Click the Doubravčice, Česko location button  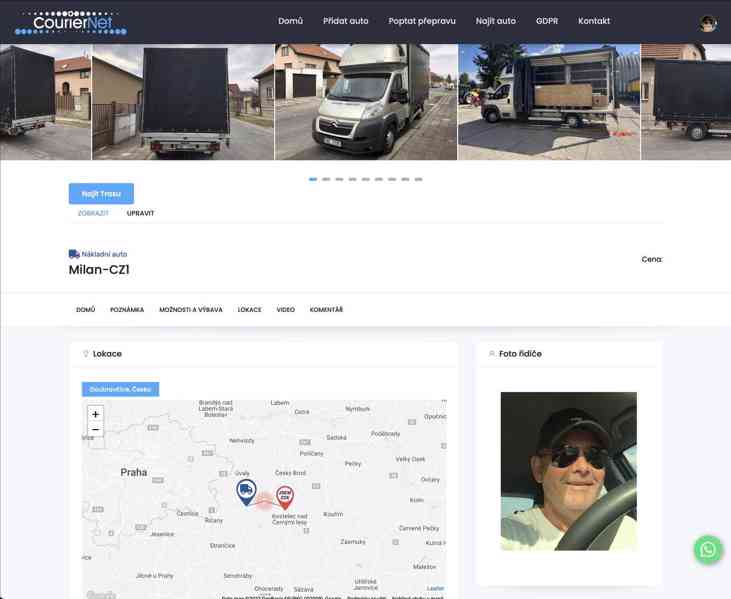(120, 389)
